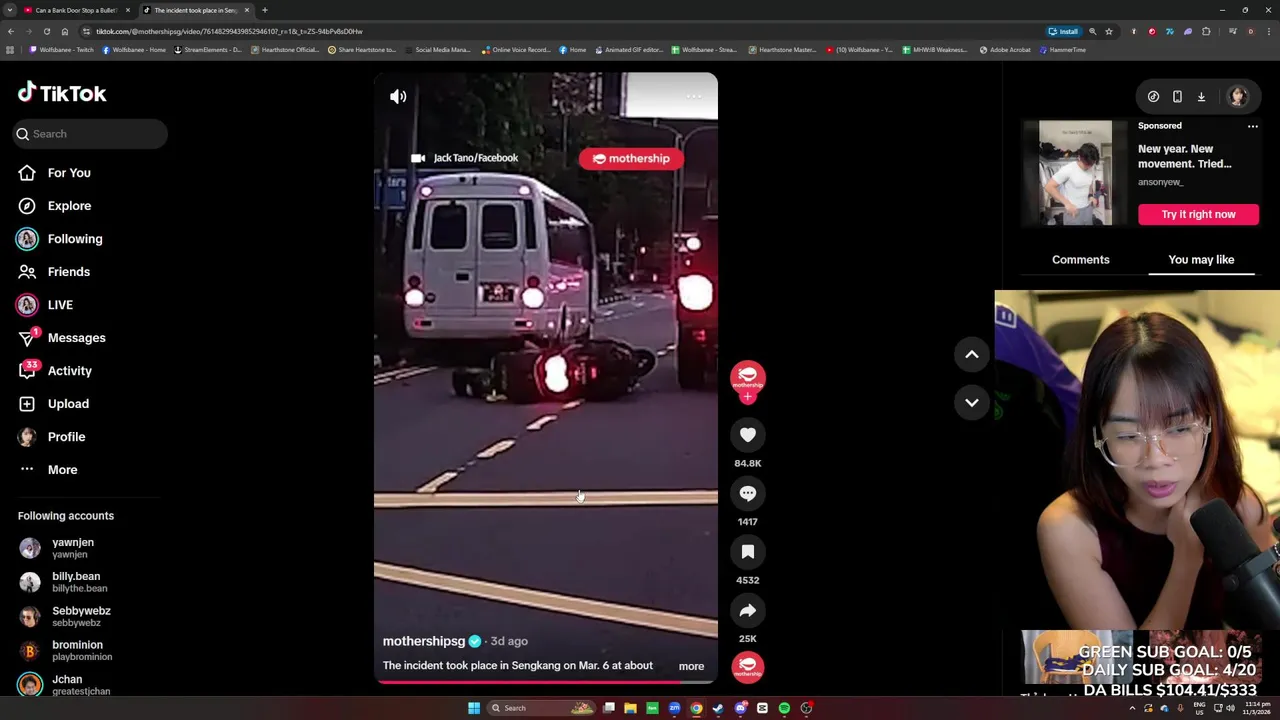
Task: Share the video with the arrow icon
Action: [x=748, y=610]
